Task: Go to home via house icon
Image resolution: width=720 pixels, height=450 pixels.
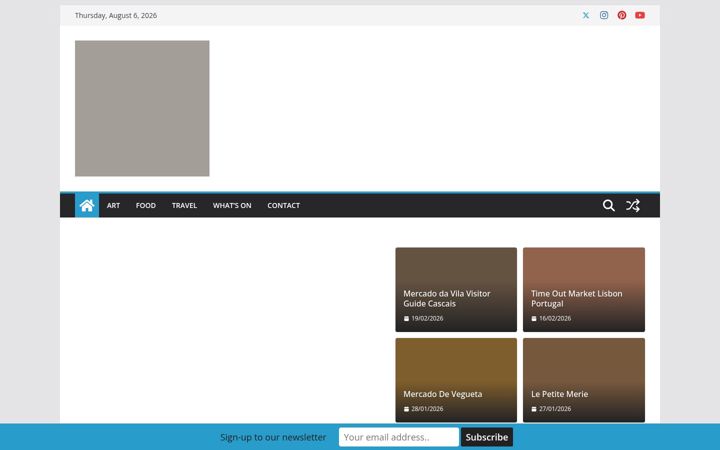Action: [x=87, y=205]
